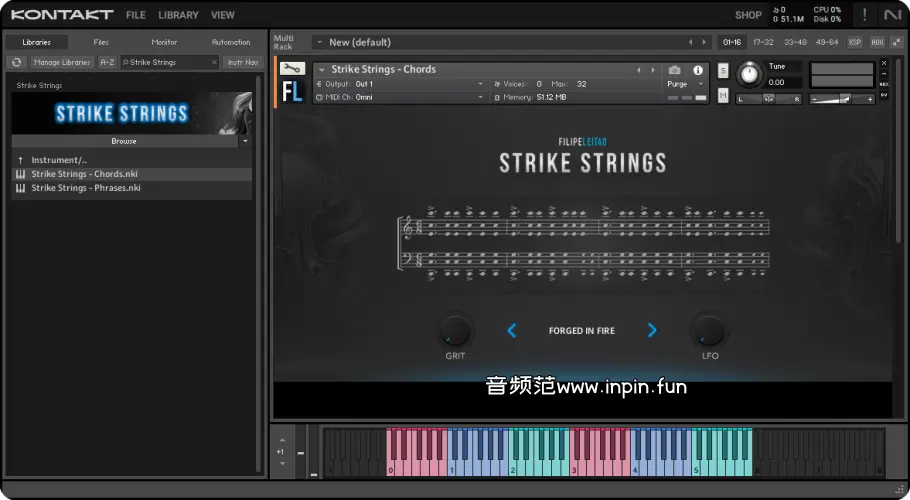Switch to the Files tab
Screen dimensions: 910x500
(x=101, y=42)
